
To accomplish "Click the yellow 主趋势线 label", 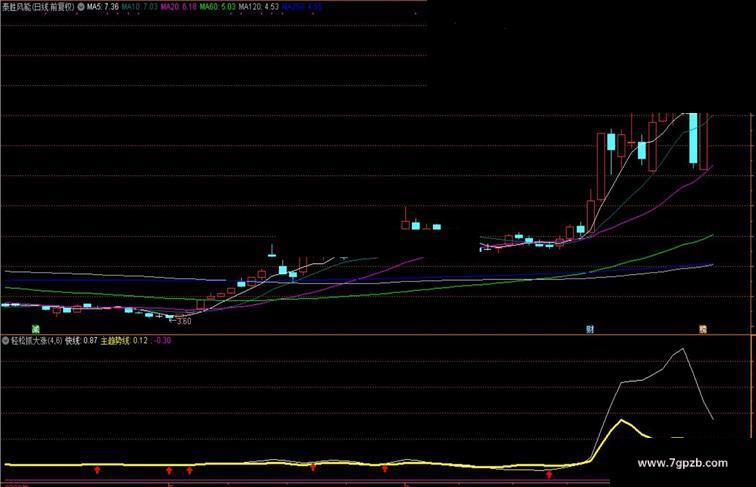I will click(124, 340).
